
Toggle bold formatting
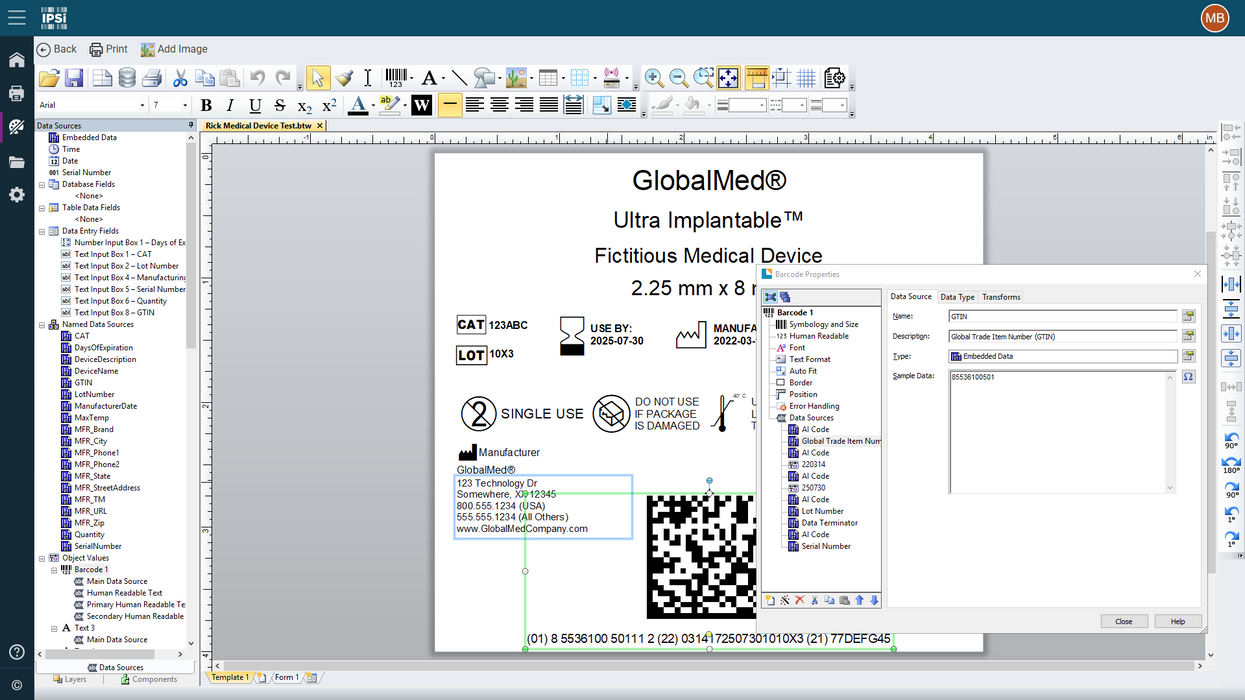(x=206, y=105)
